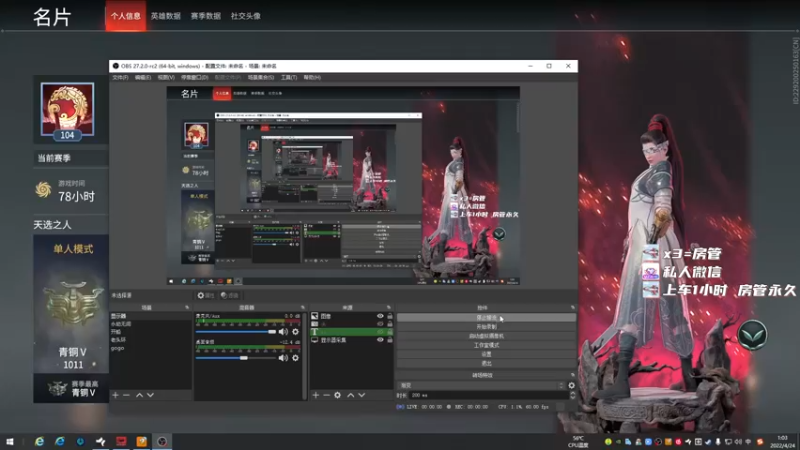The width and height of the screenshot is (800, 450).
Task: Open the 桌面音频 audio settings gear
Action: (295, 358)
